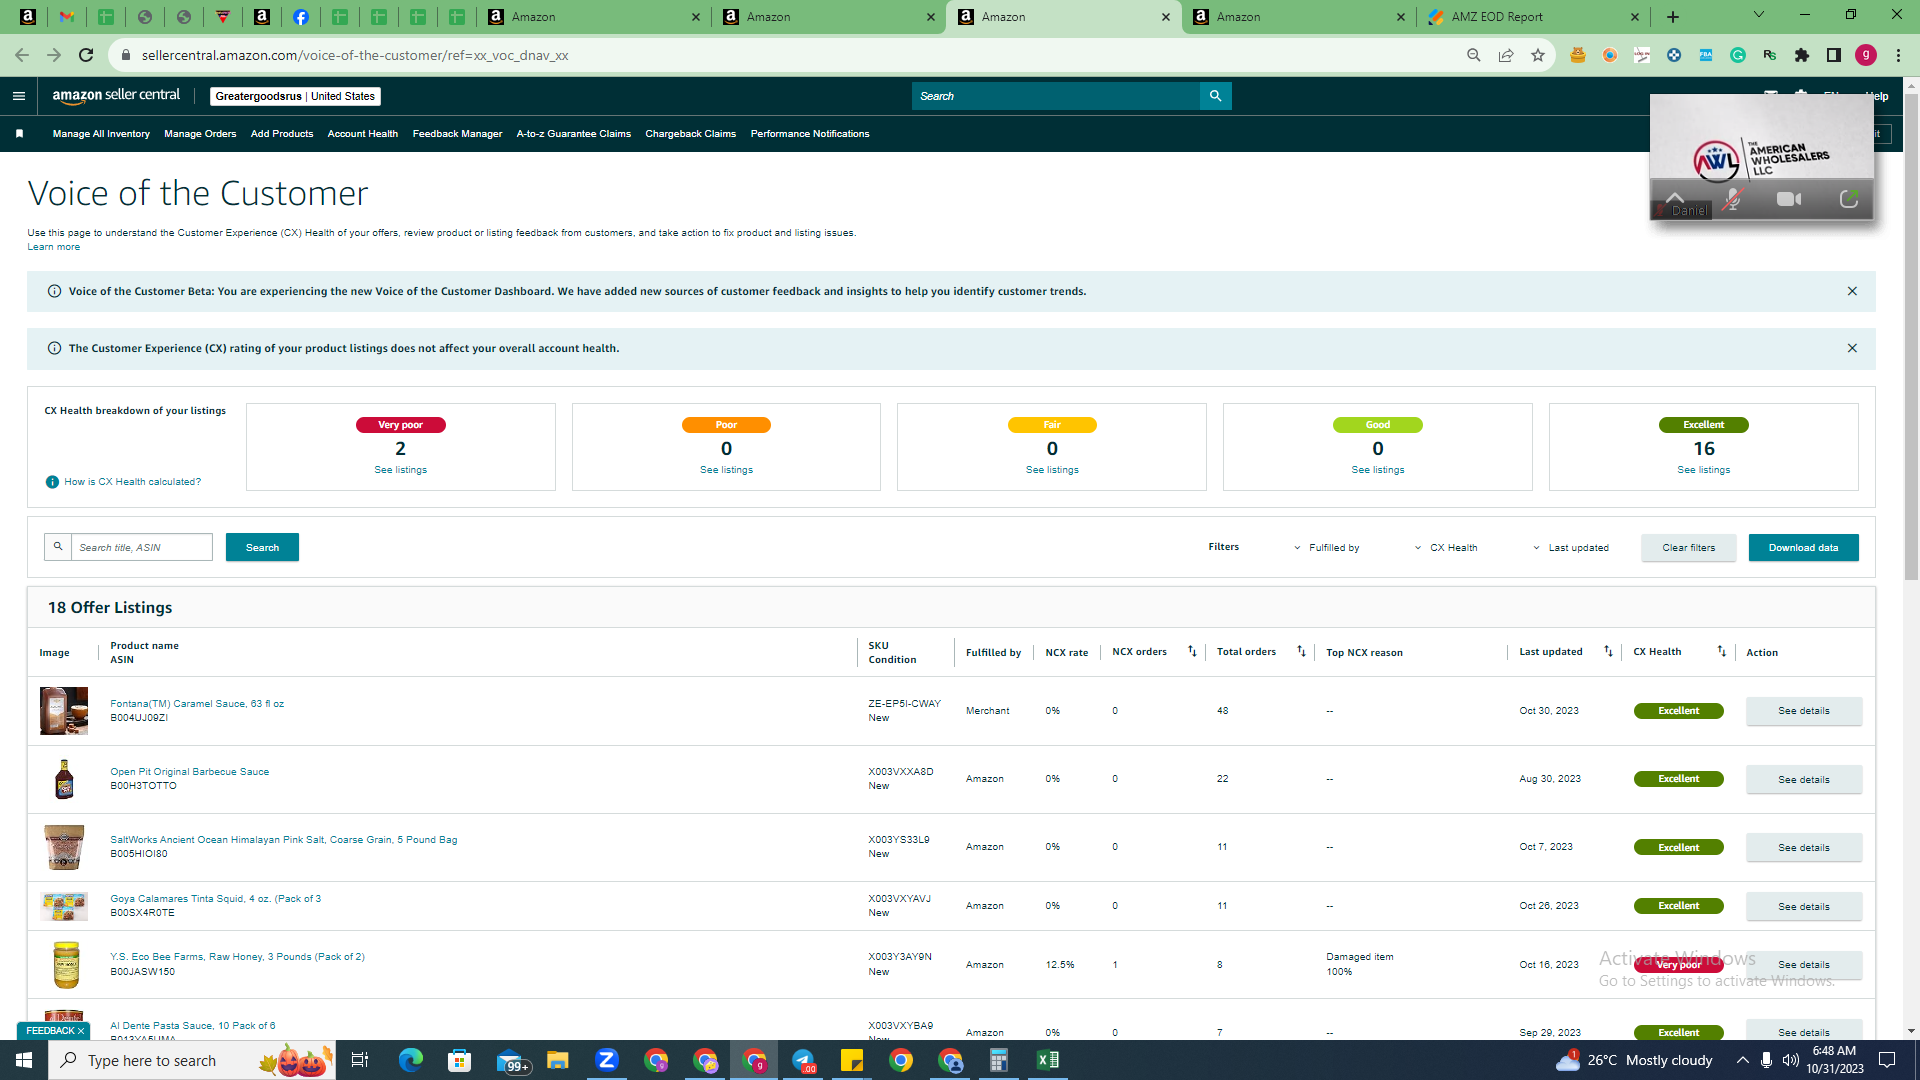1920x1080 pixels.
Task: Show hidden system tray icons
Action: tap(1742, 1060)
